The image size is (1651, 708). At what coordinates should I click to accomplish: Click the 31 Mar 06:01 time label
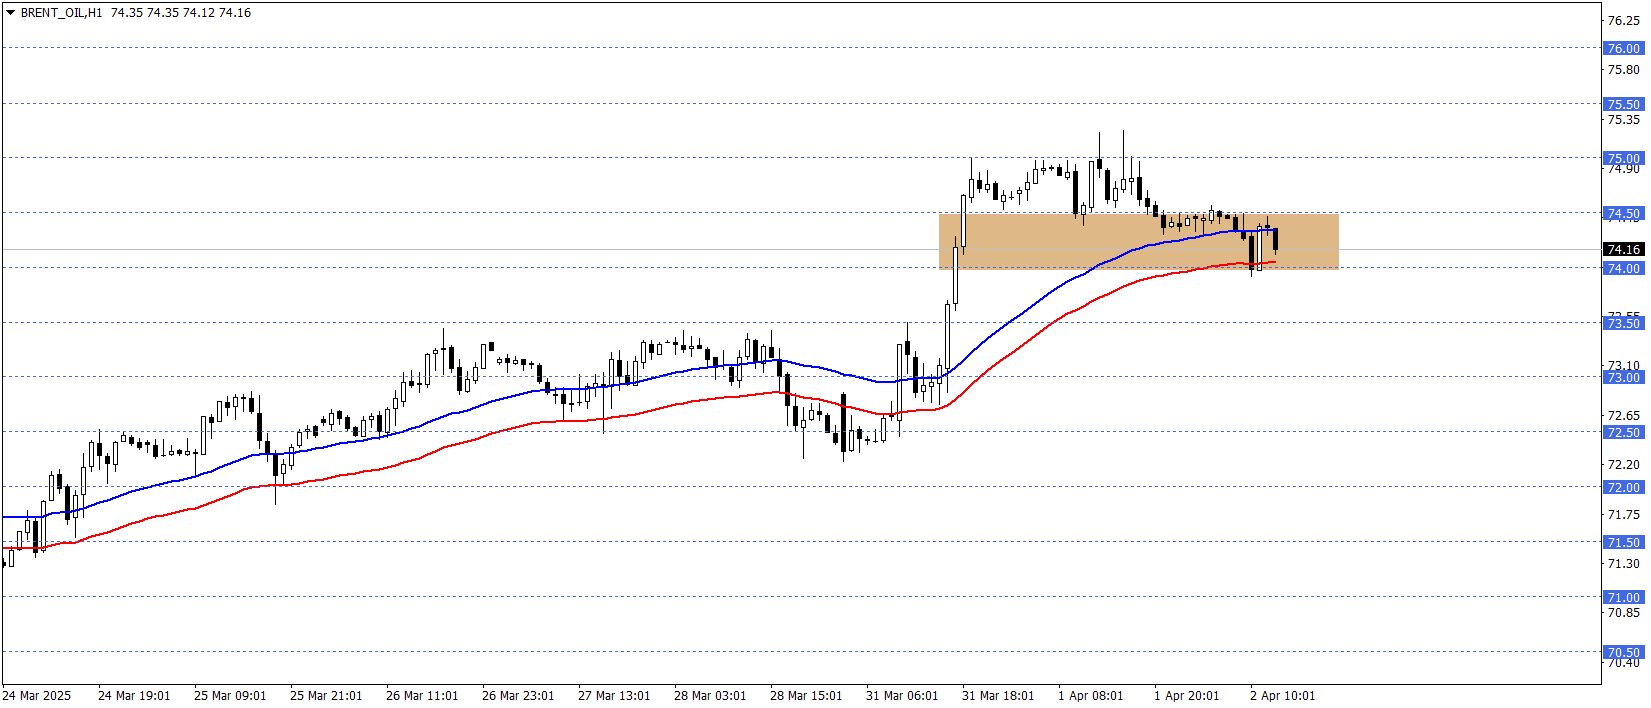click(x=902, y=695)
